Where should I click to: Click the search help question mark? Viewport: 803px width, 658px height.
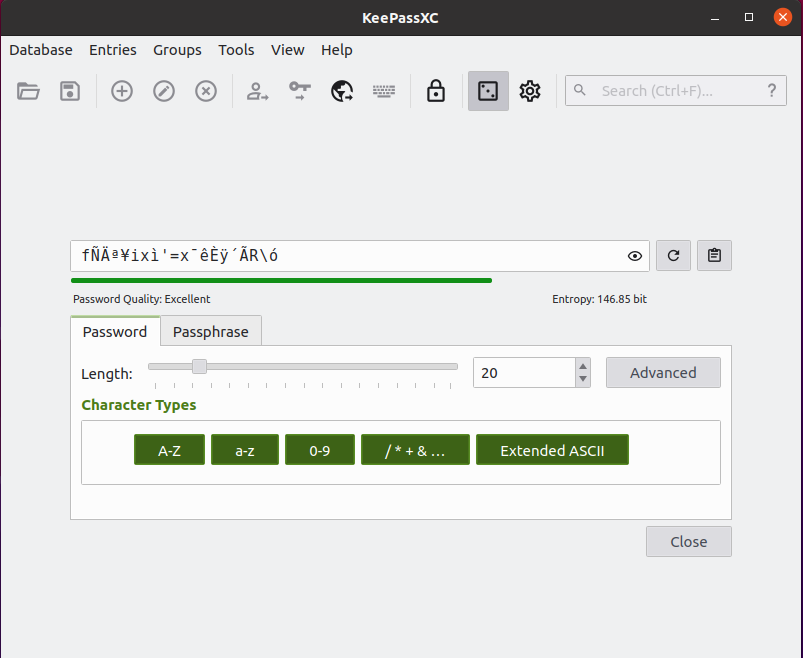click(x=772, y=91)
